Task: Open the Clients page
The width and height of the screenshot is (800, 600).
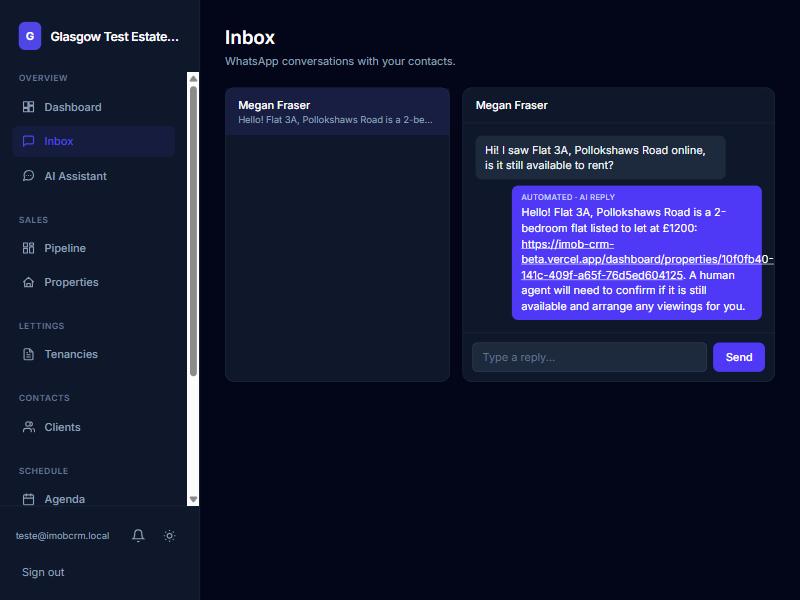Action: coord(93,427)
